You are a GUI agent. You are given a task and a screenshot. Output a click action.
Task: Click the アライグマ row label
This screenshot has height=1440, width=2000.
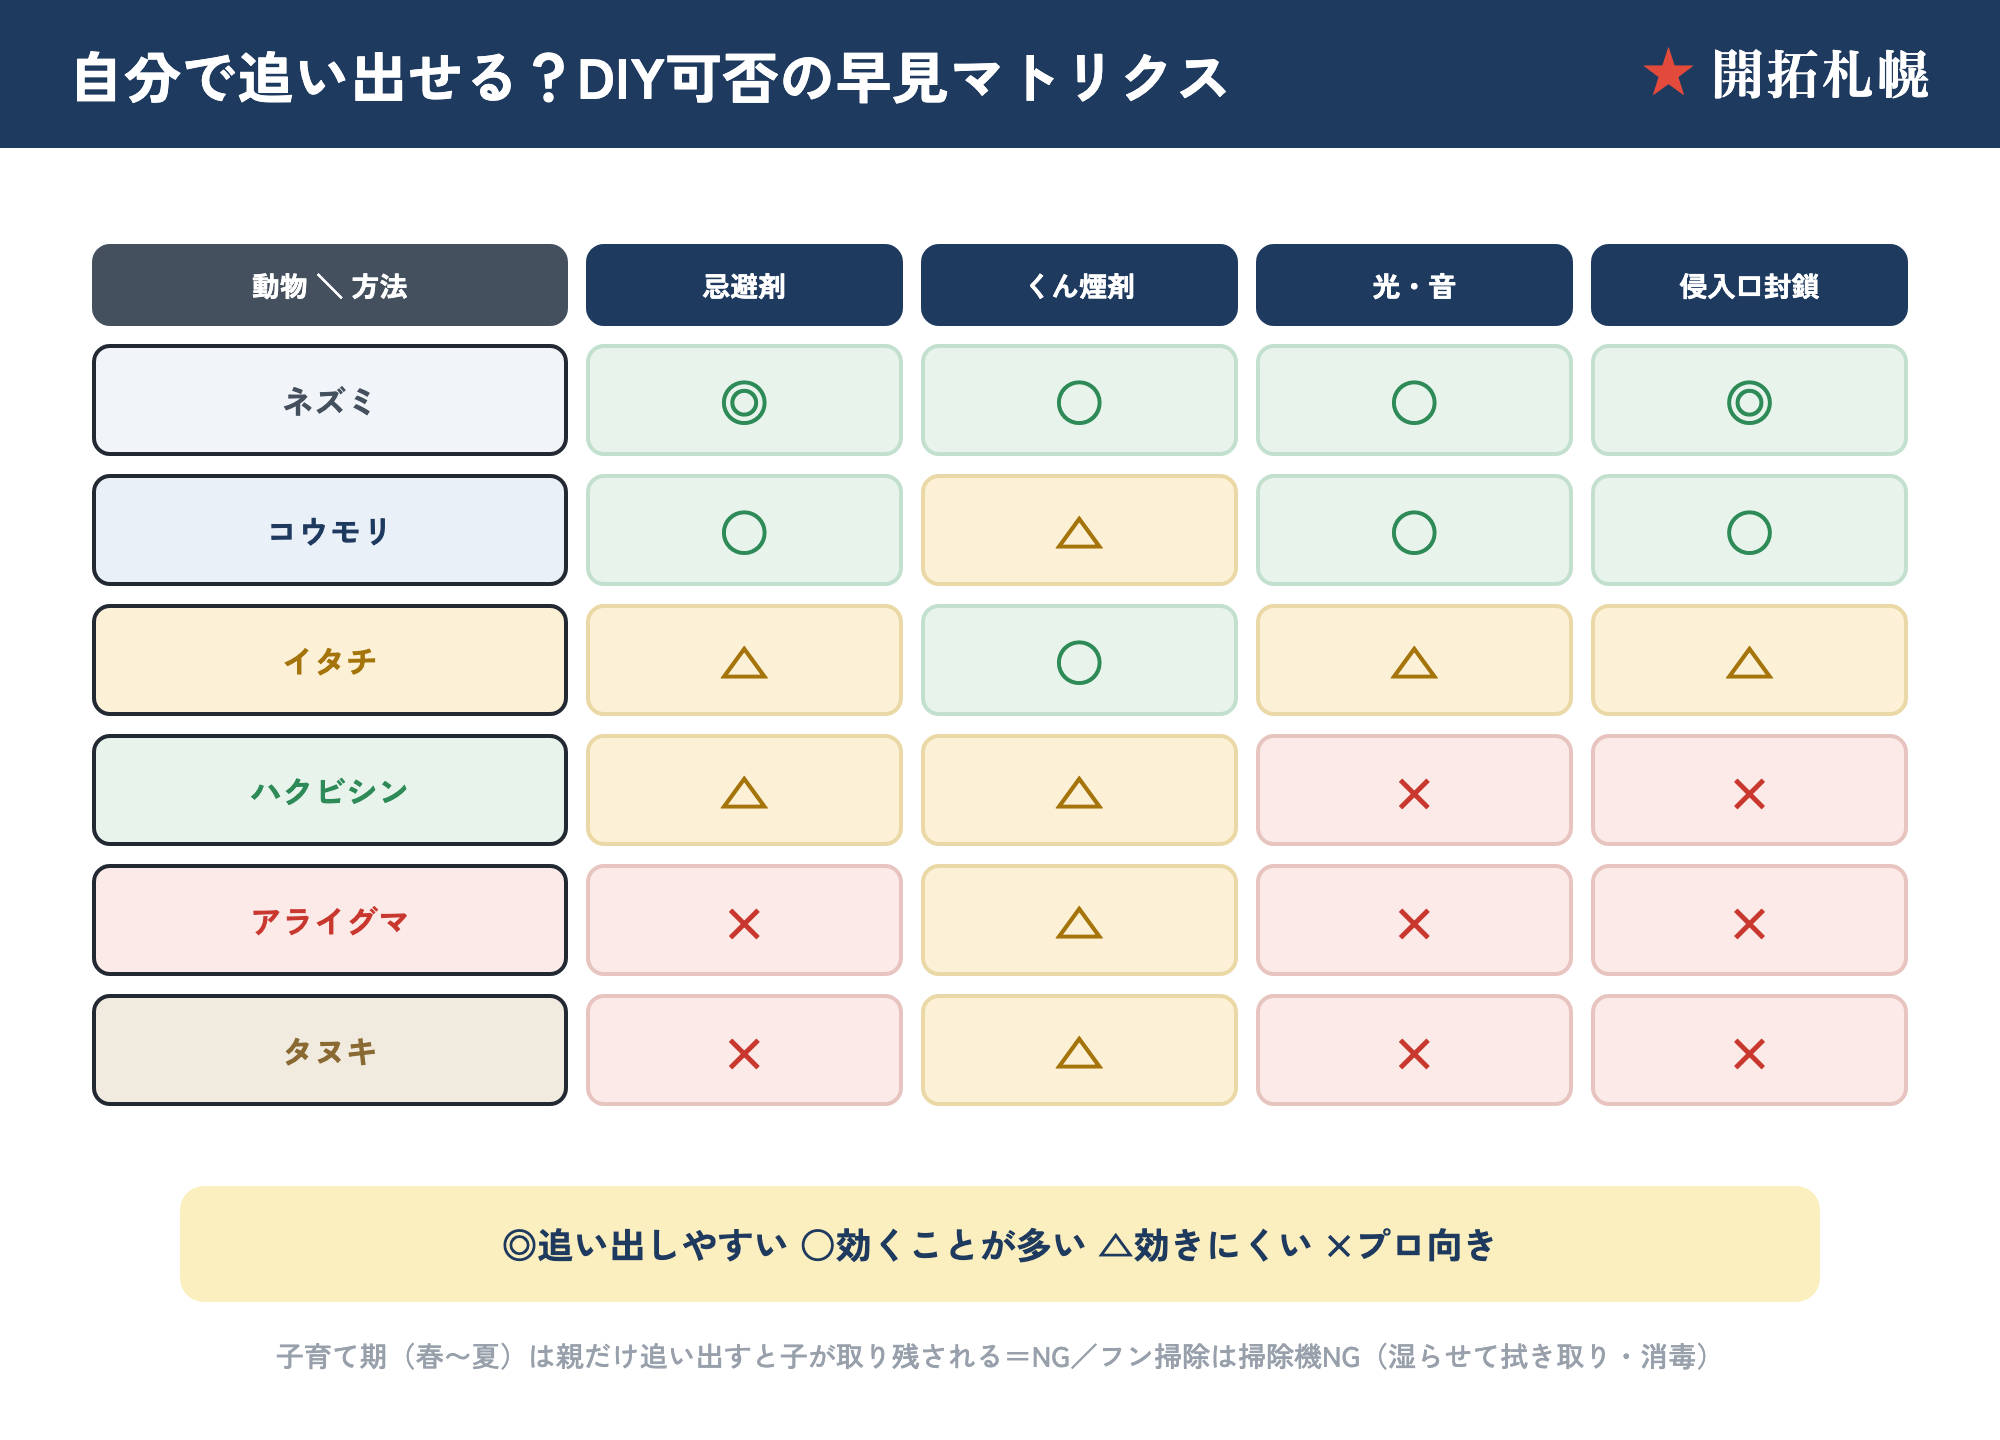click(330, 920)
